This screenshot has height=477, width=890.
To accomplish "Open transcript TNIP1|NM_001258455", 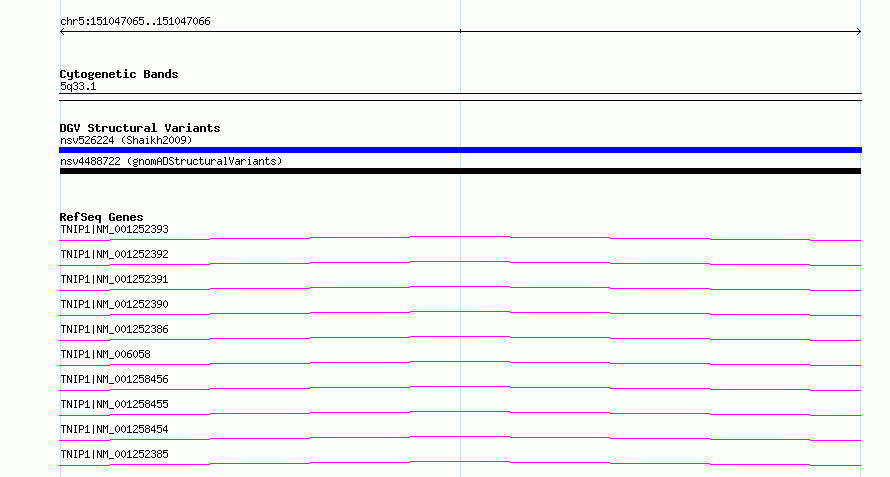I will pyautogui.click(x=114, y=404).
